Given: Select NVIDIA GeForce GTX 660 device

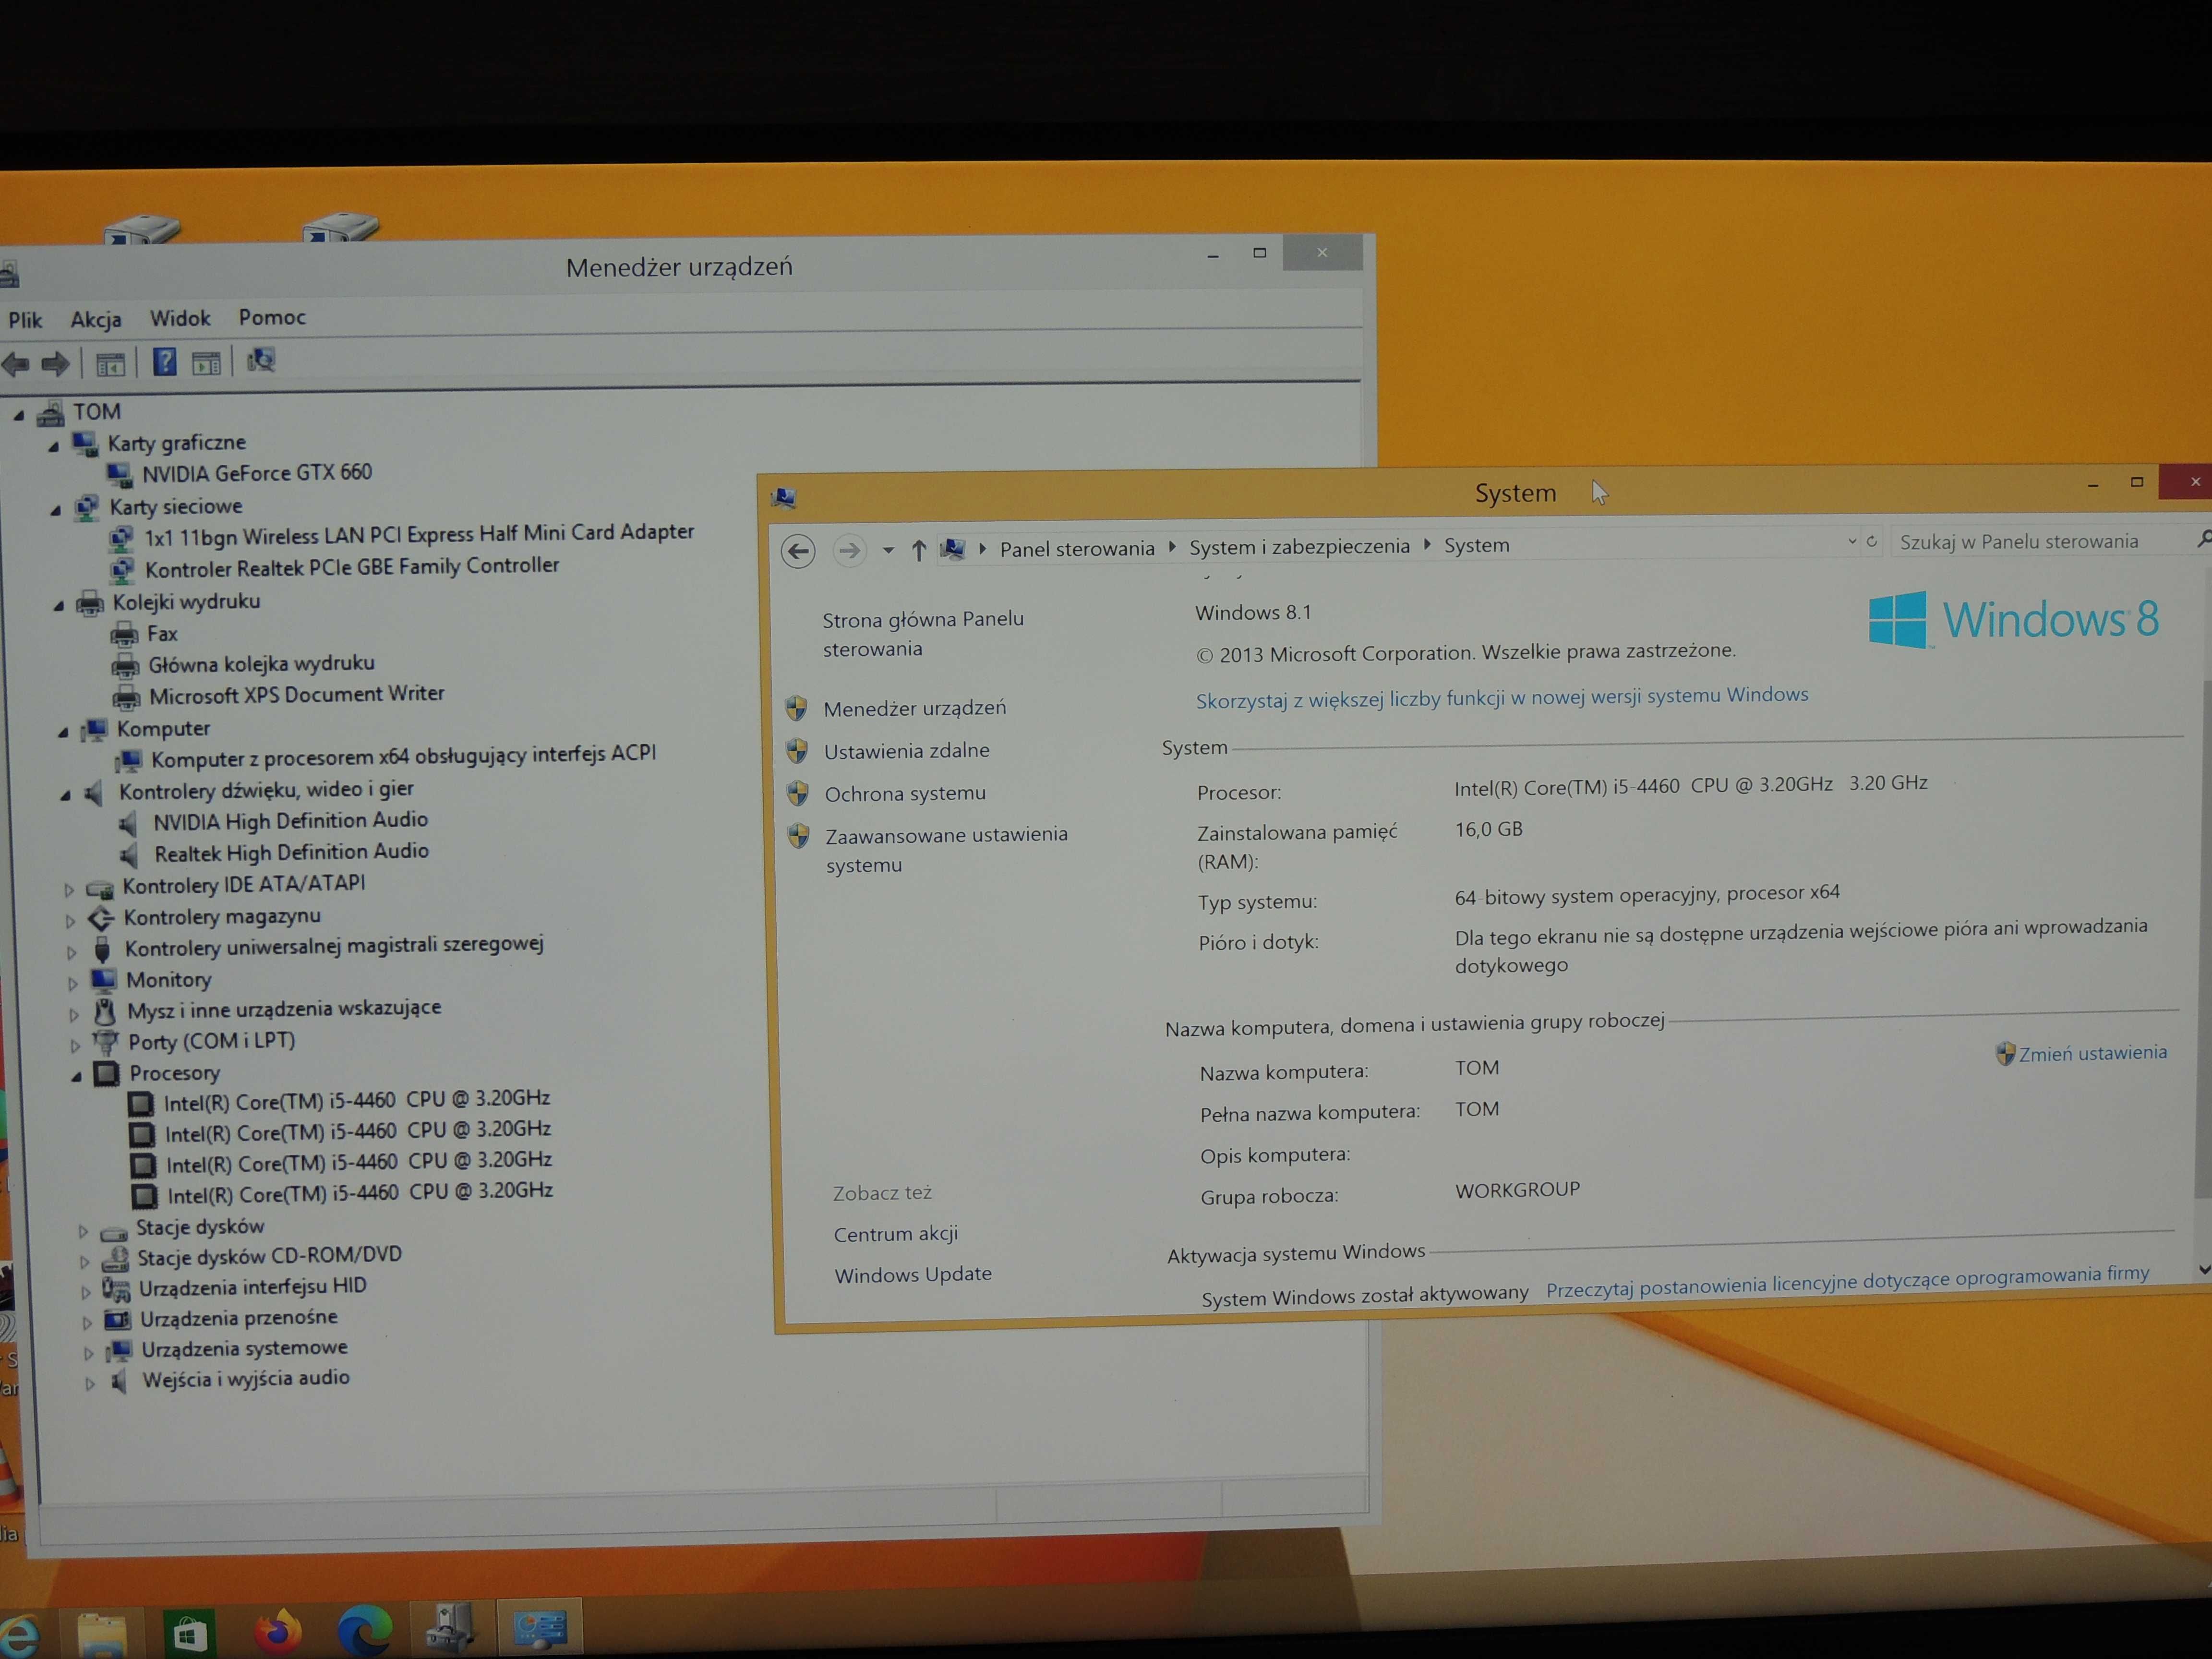Looking at the screenshot, I should (256, 472).
